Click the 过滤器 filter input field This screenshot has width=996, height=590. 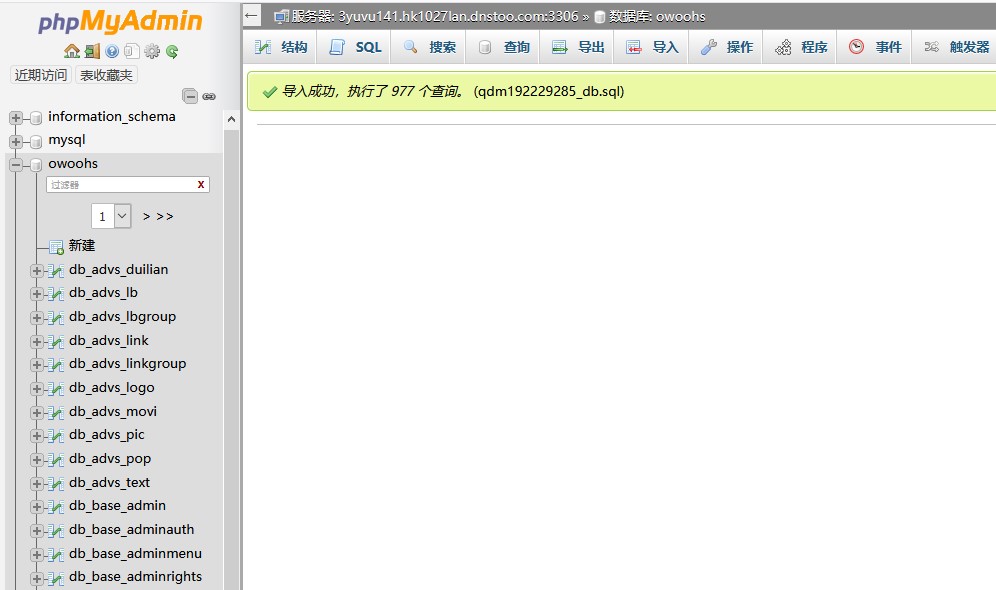pyautogui.click(x=118, y=185)
